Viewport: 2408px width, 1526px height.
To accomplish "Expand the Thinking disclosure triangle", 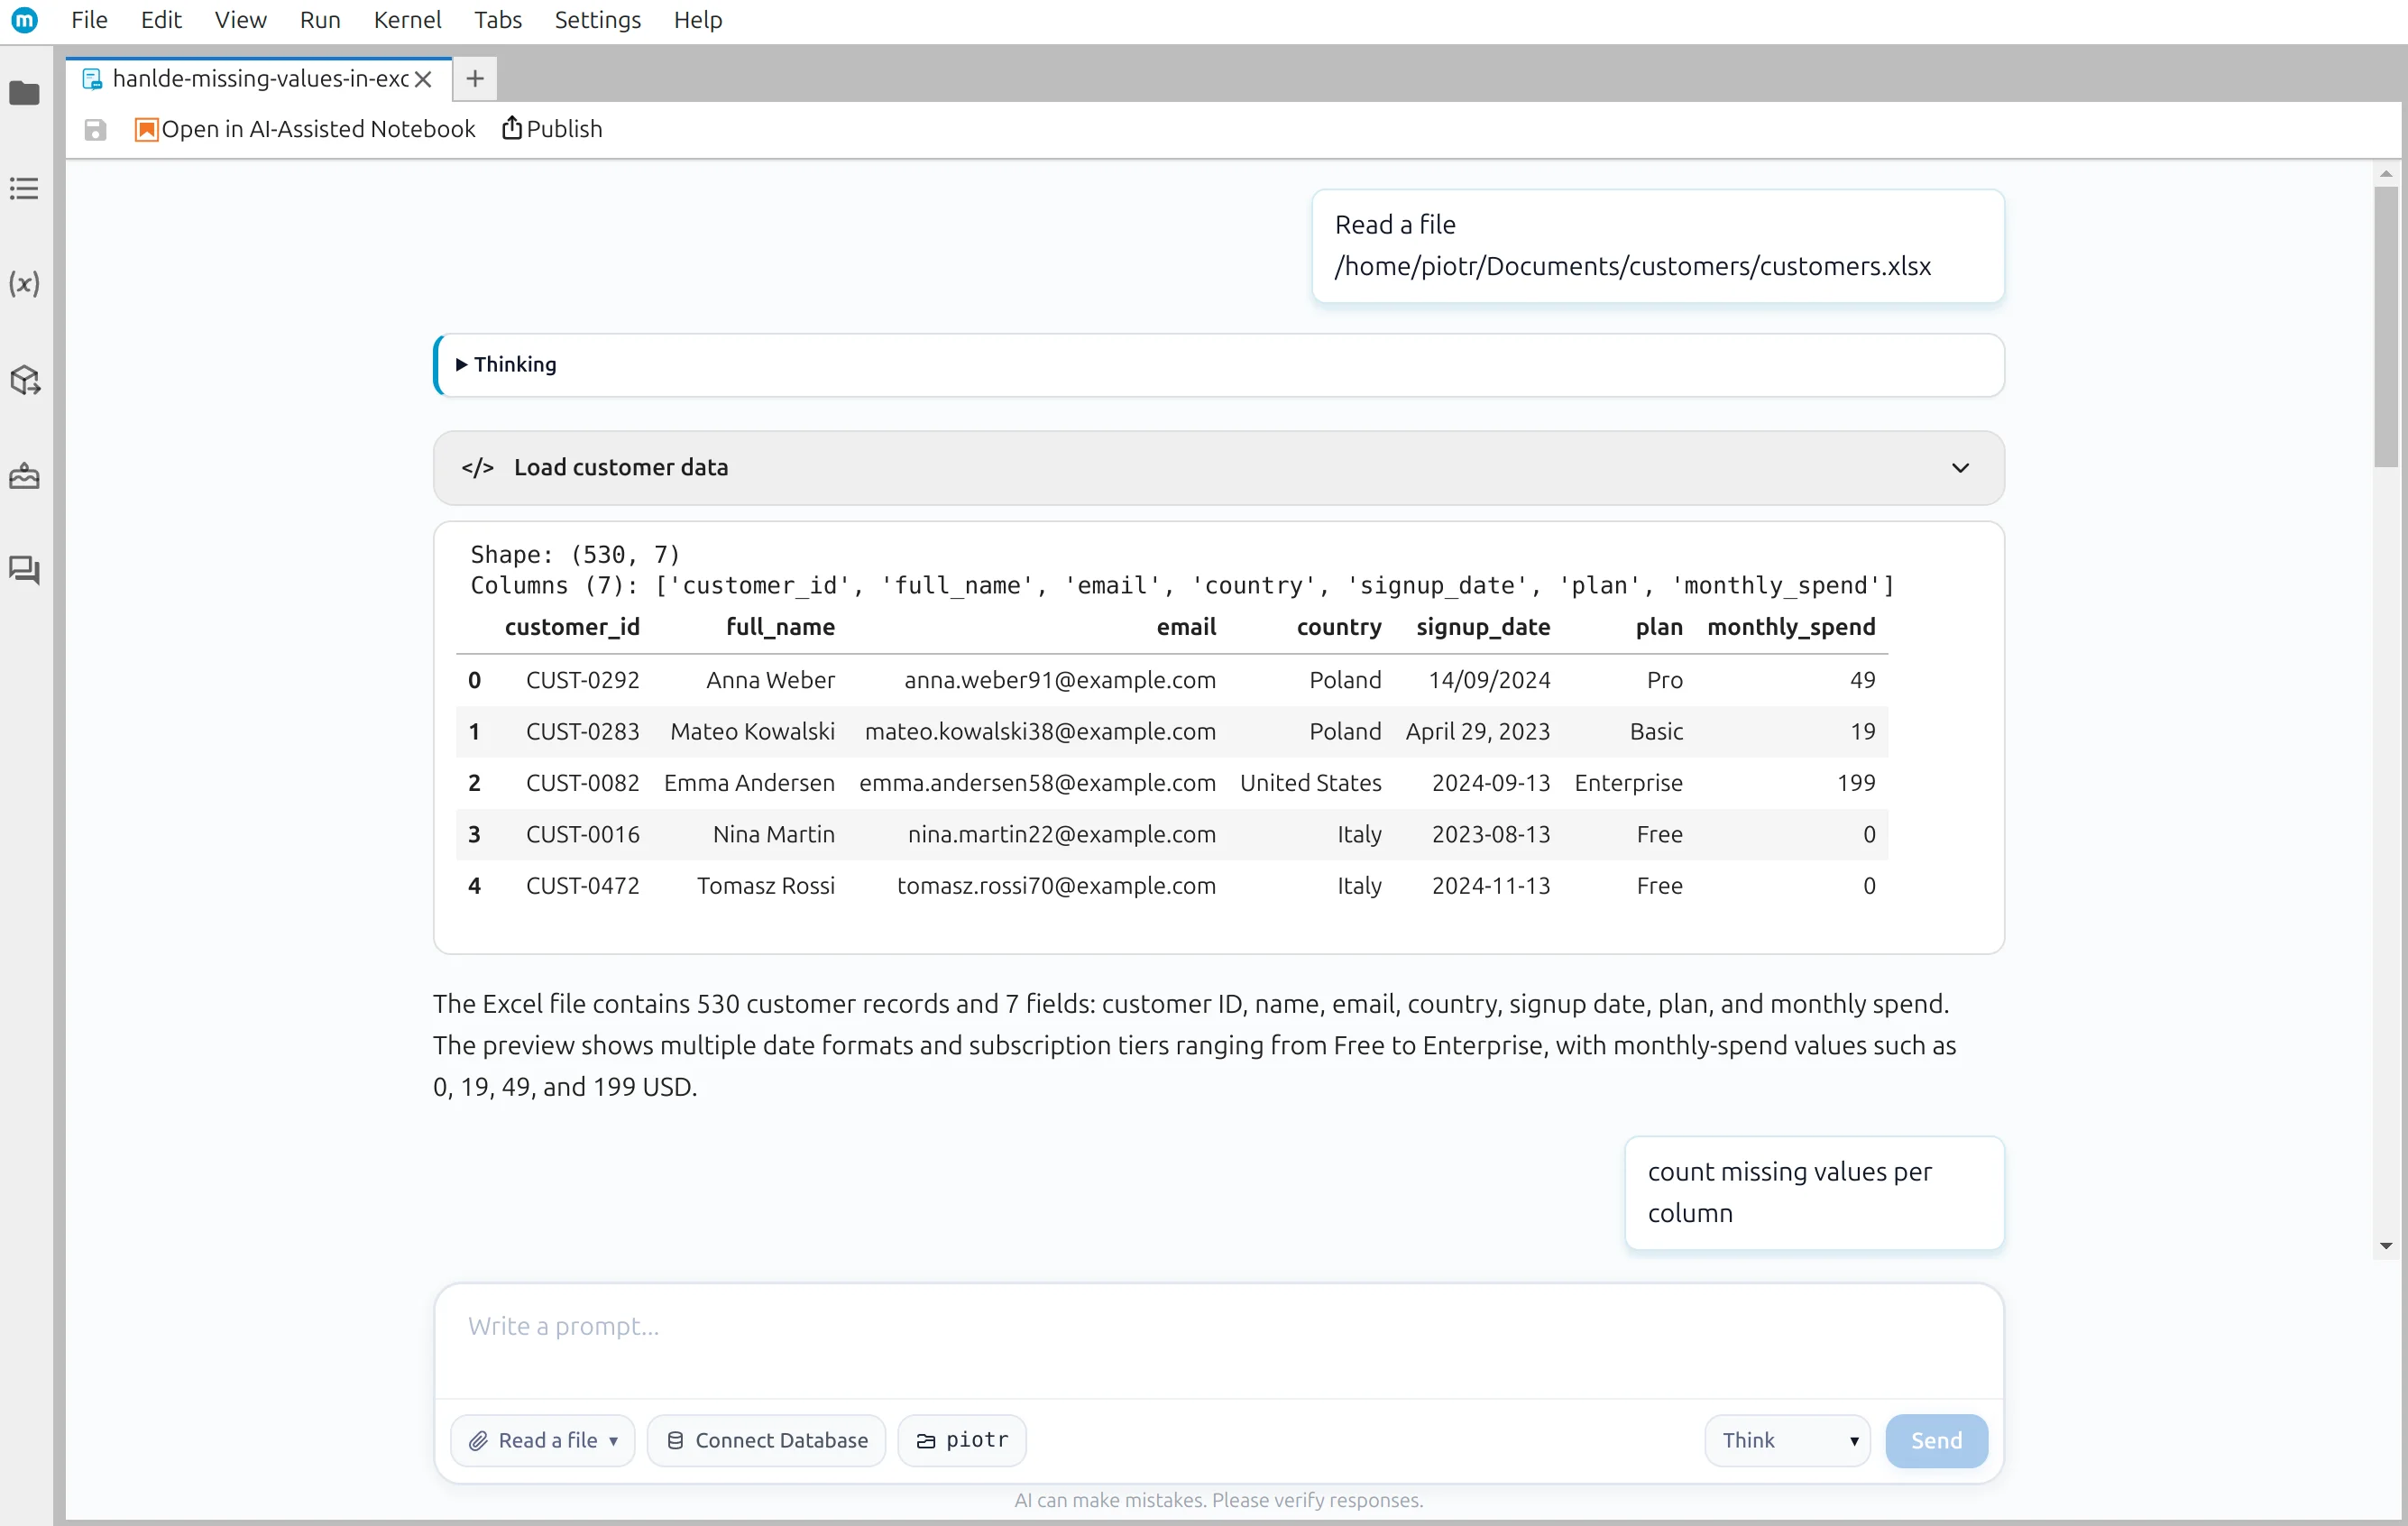I will click(x=461, y=364).
